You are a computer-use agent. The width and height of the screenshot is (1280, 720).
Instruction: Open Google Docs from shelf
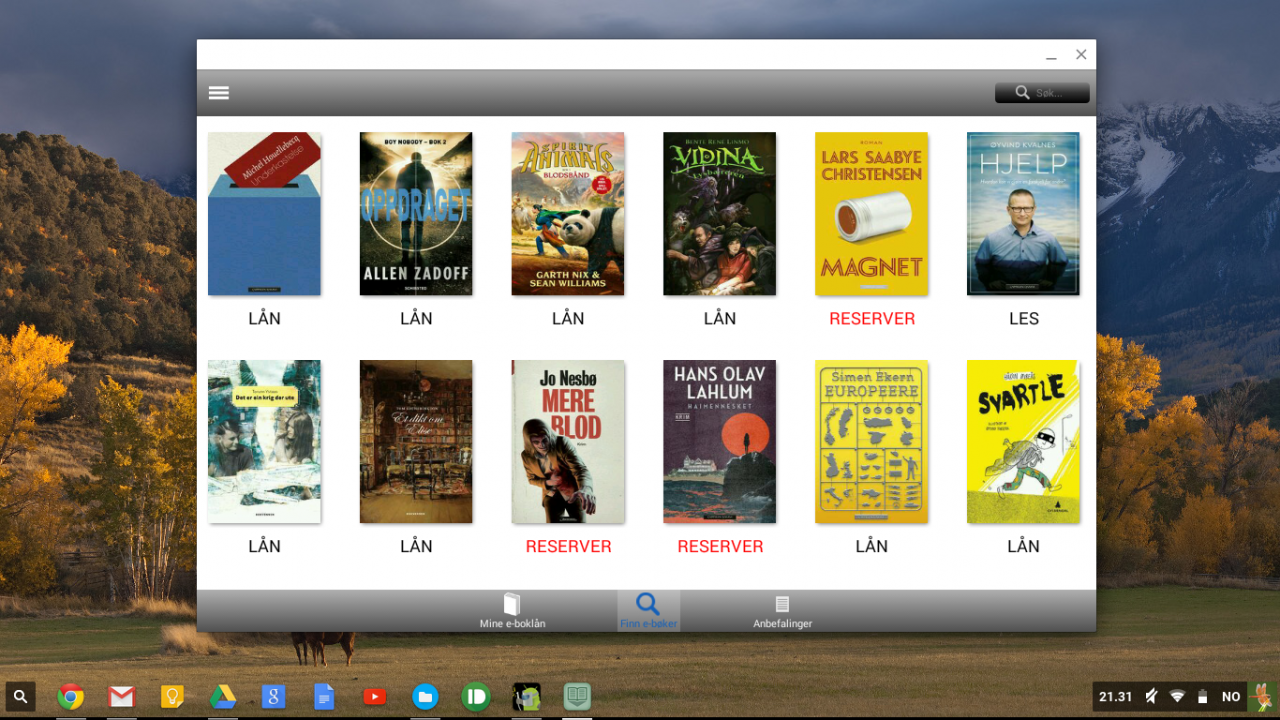324,697
